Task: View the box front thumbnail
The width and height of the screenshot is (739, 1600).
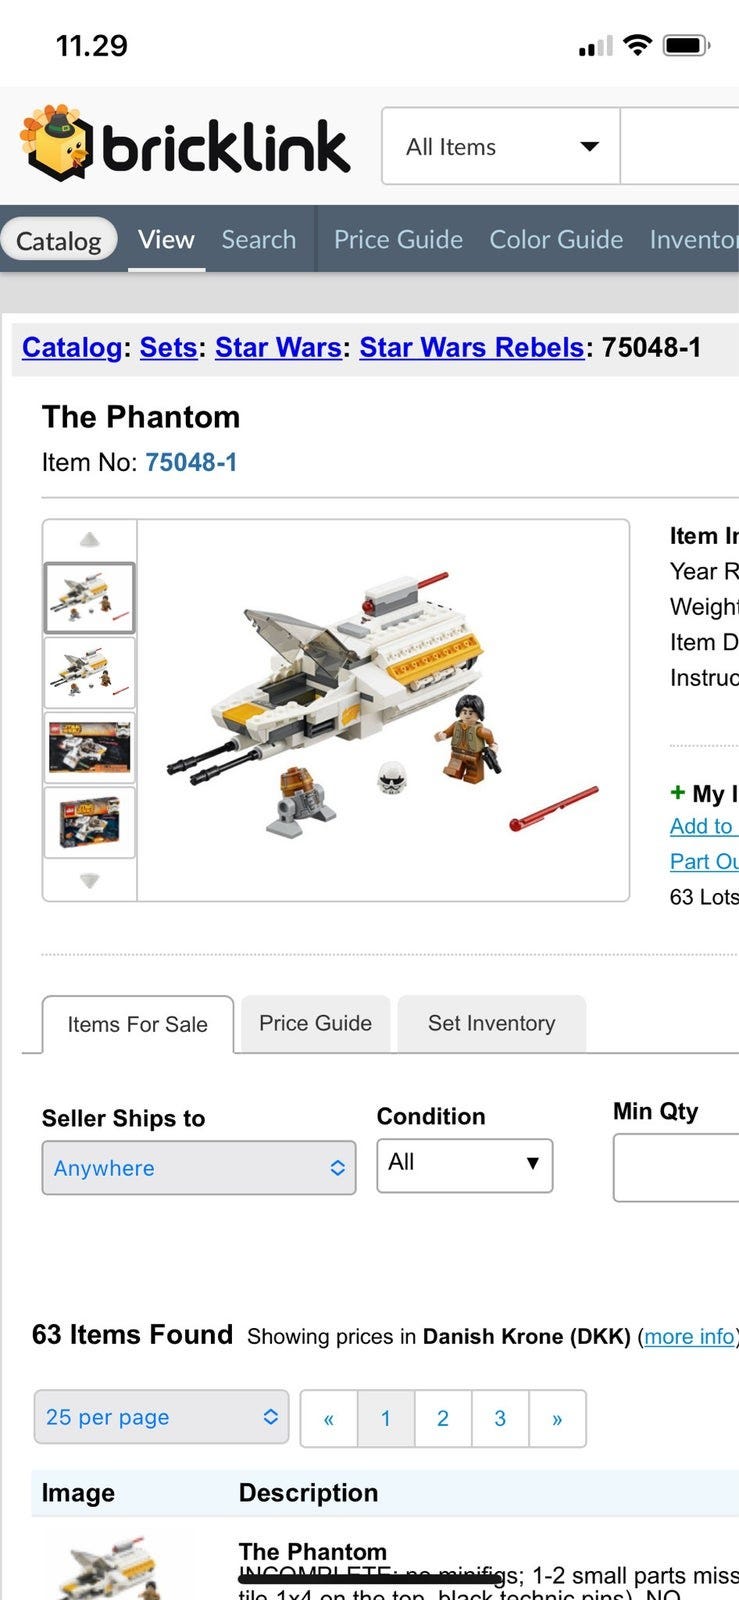Action: click(x=90, y=747)
